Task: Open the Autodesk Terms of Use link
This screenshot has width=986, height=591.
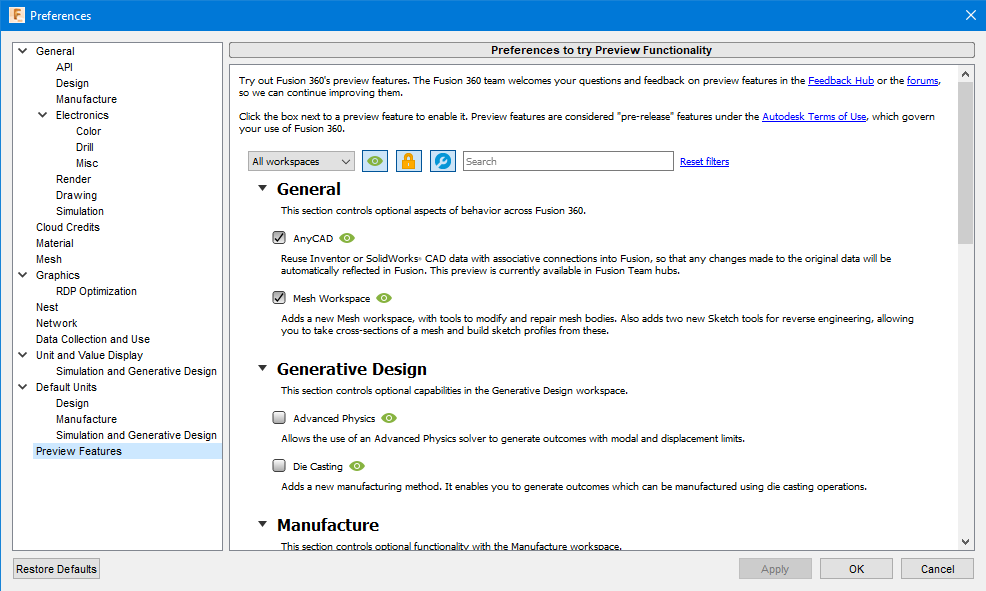Action: point(814,116)
